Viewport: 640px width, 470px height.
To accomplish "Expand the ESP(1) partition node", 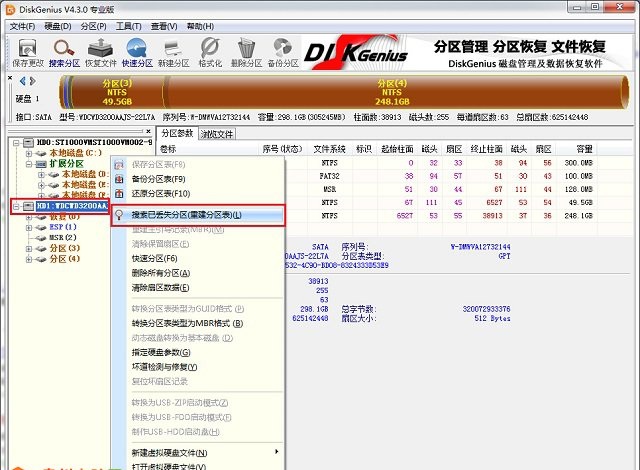I will (29, 228).
